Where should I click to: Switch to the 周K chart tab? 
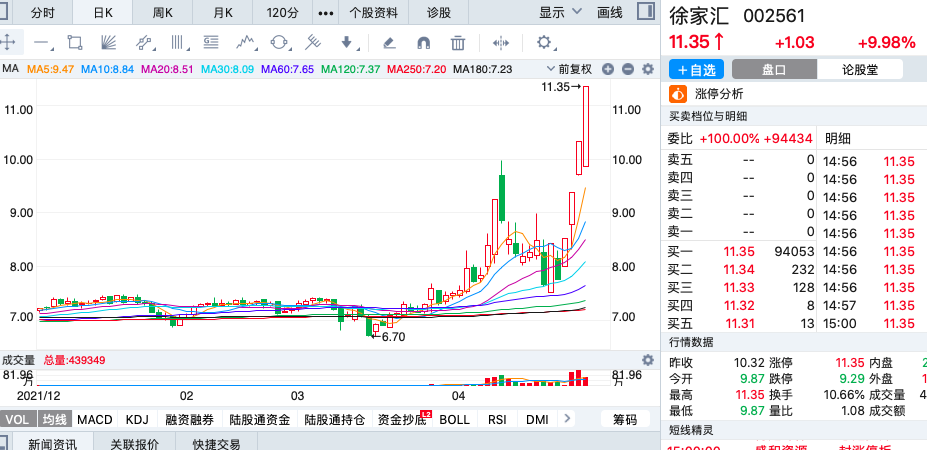click(162, 13)
